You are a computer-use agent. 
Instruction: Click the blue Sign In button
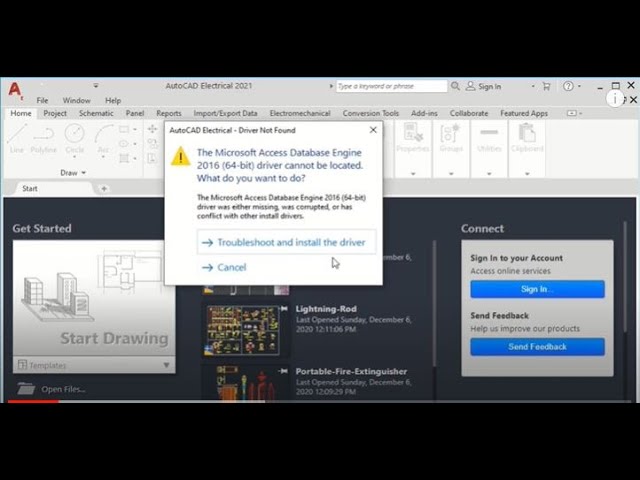tap(537, 289)
